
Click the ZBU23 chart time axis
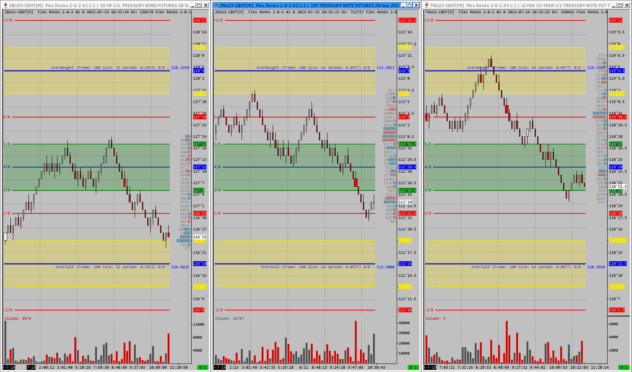tap(97, 367)
